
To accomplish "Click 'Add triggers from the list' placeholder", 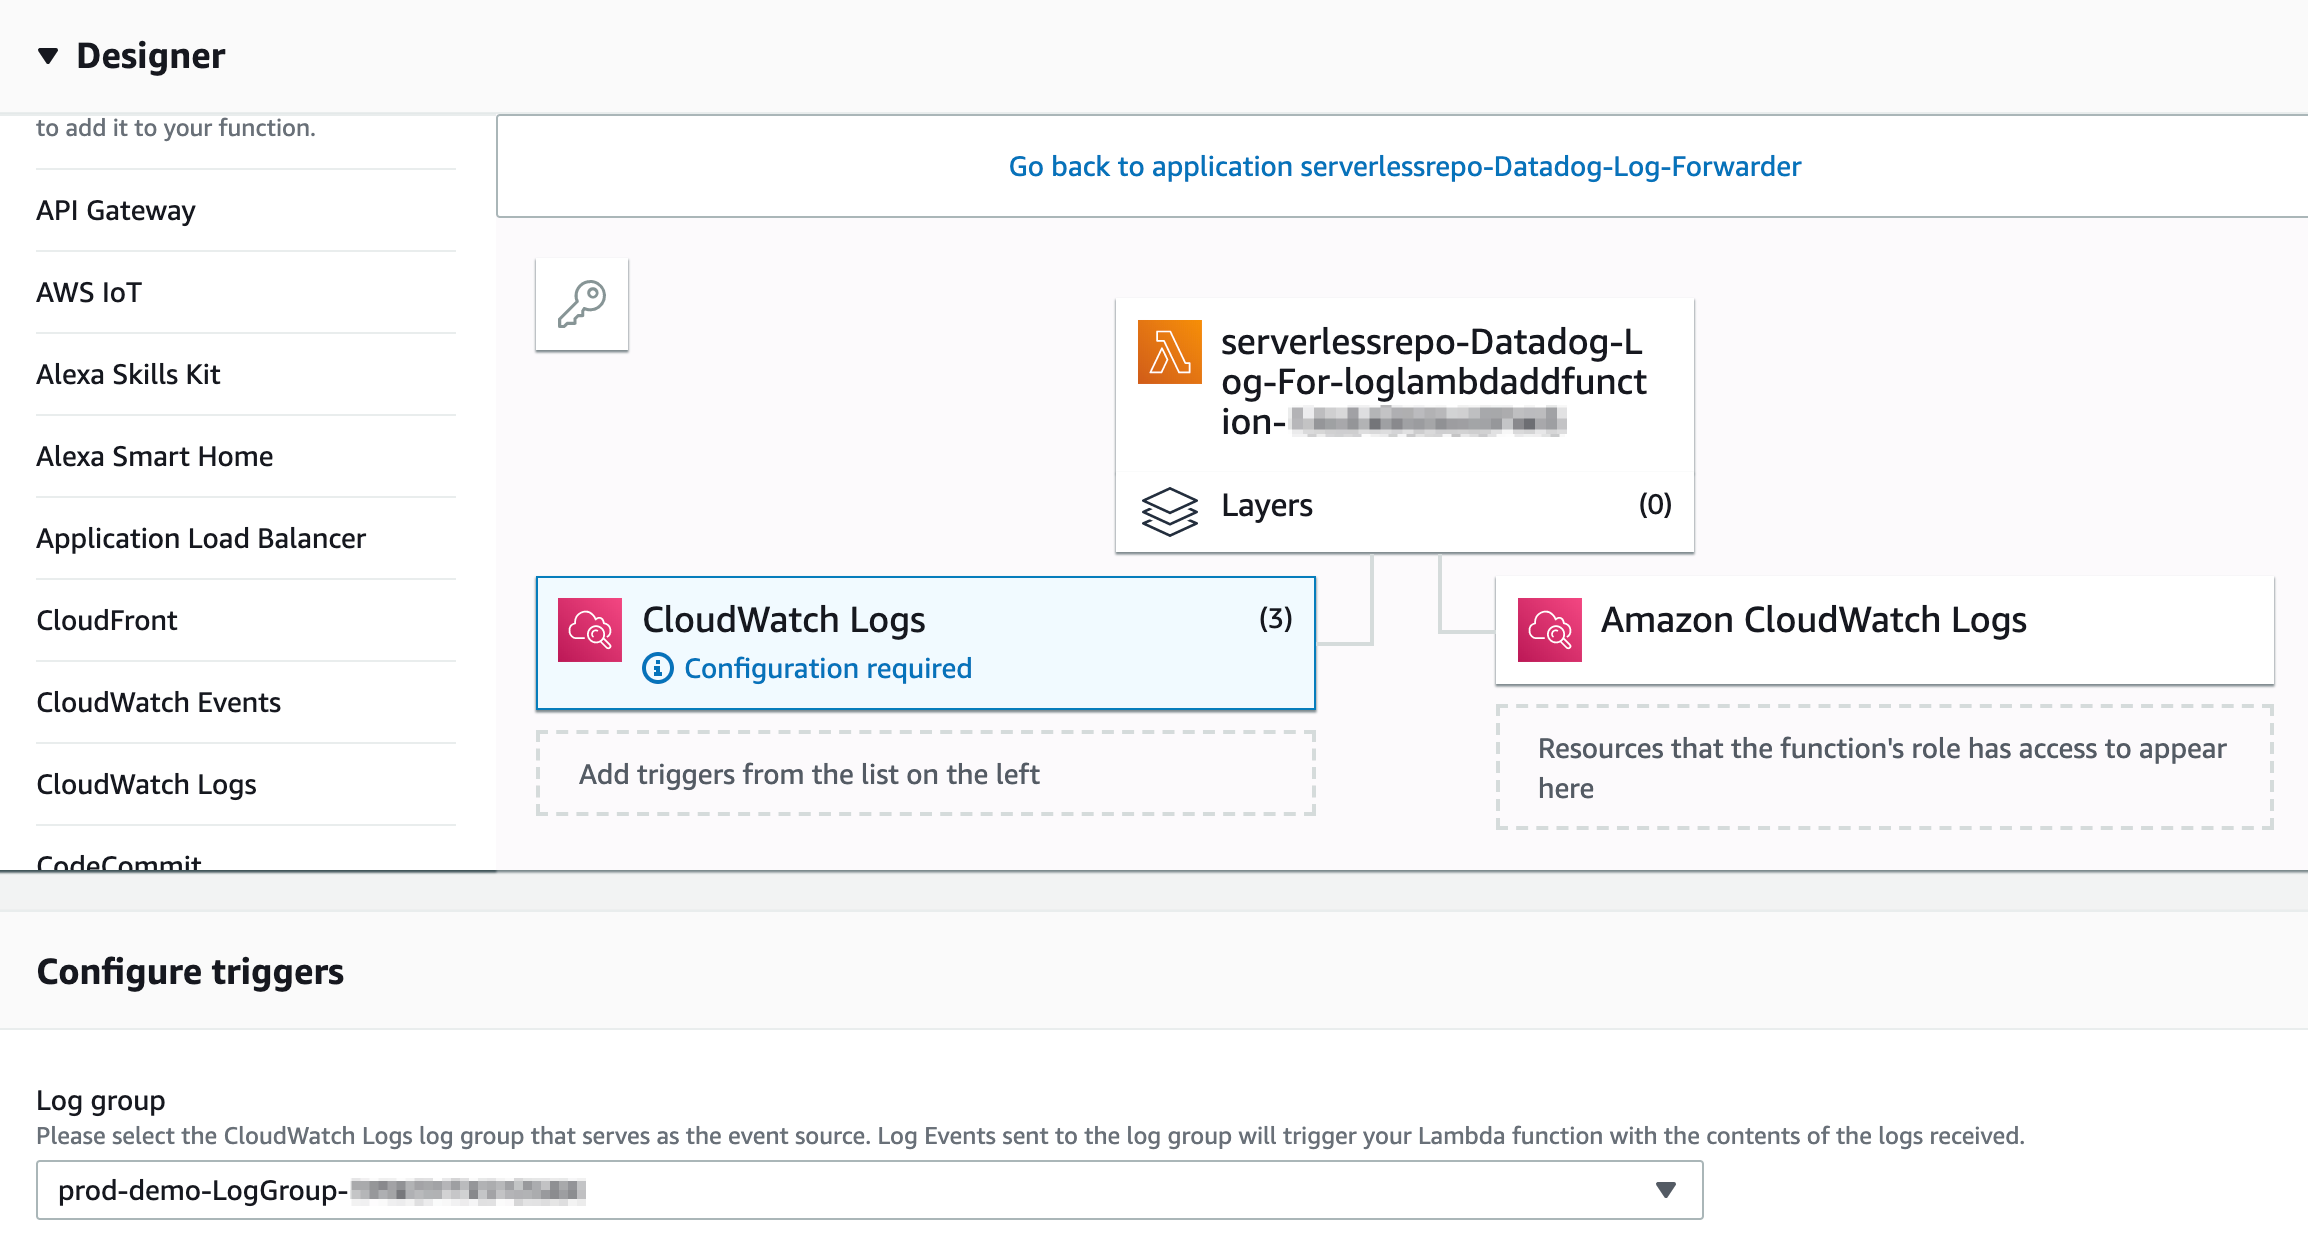I will coord(926,774).
